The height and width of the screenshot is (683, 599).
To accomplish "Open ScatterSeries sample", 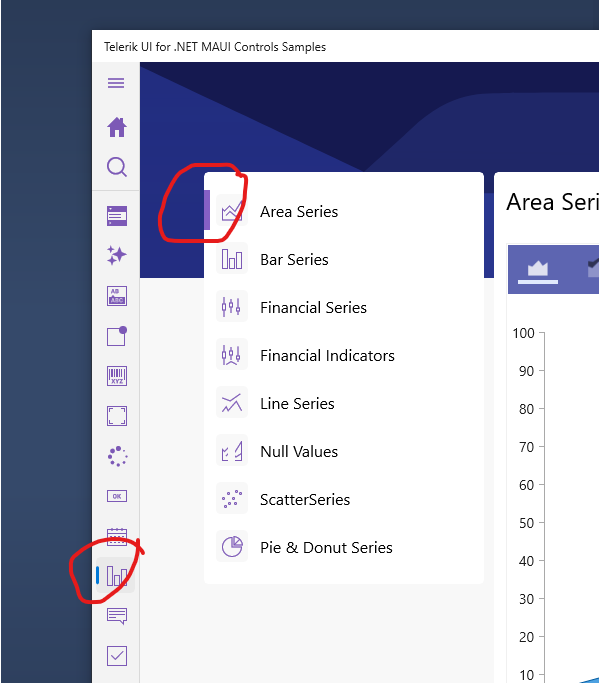I will tap(344, 500).
